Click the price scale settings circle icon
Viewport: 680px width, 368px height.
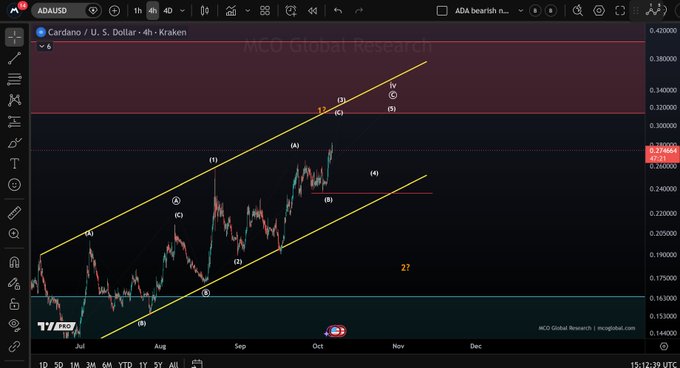664,346
